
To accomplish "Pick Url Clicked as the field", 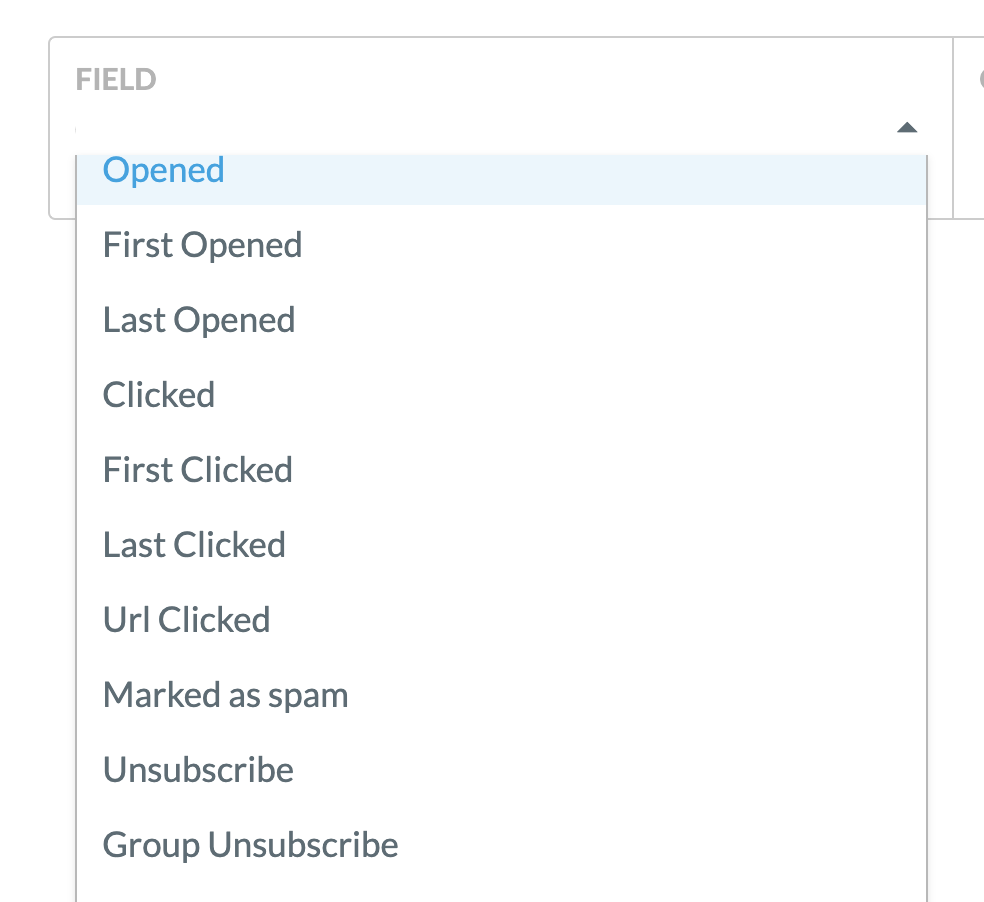I will click(x=501, y=620).
